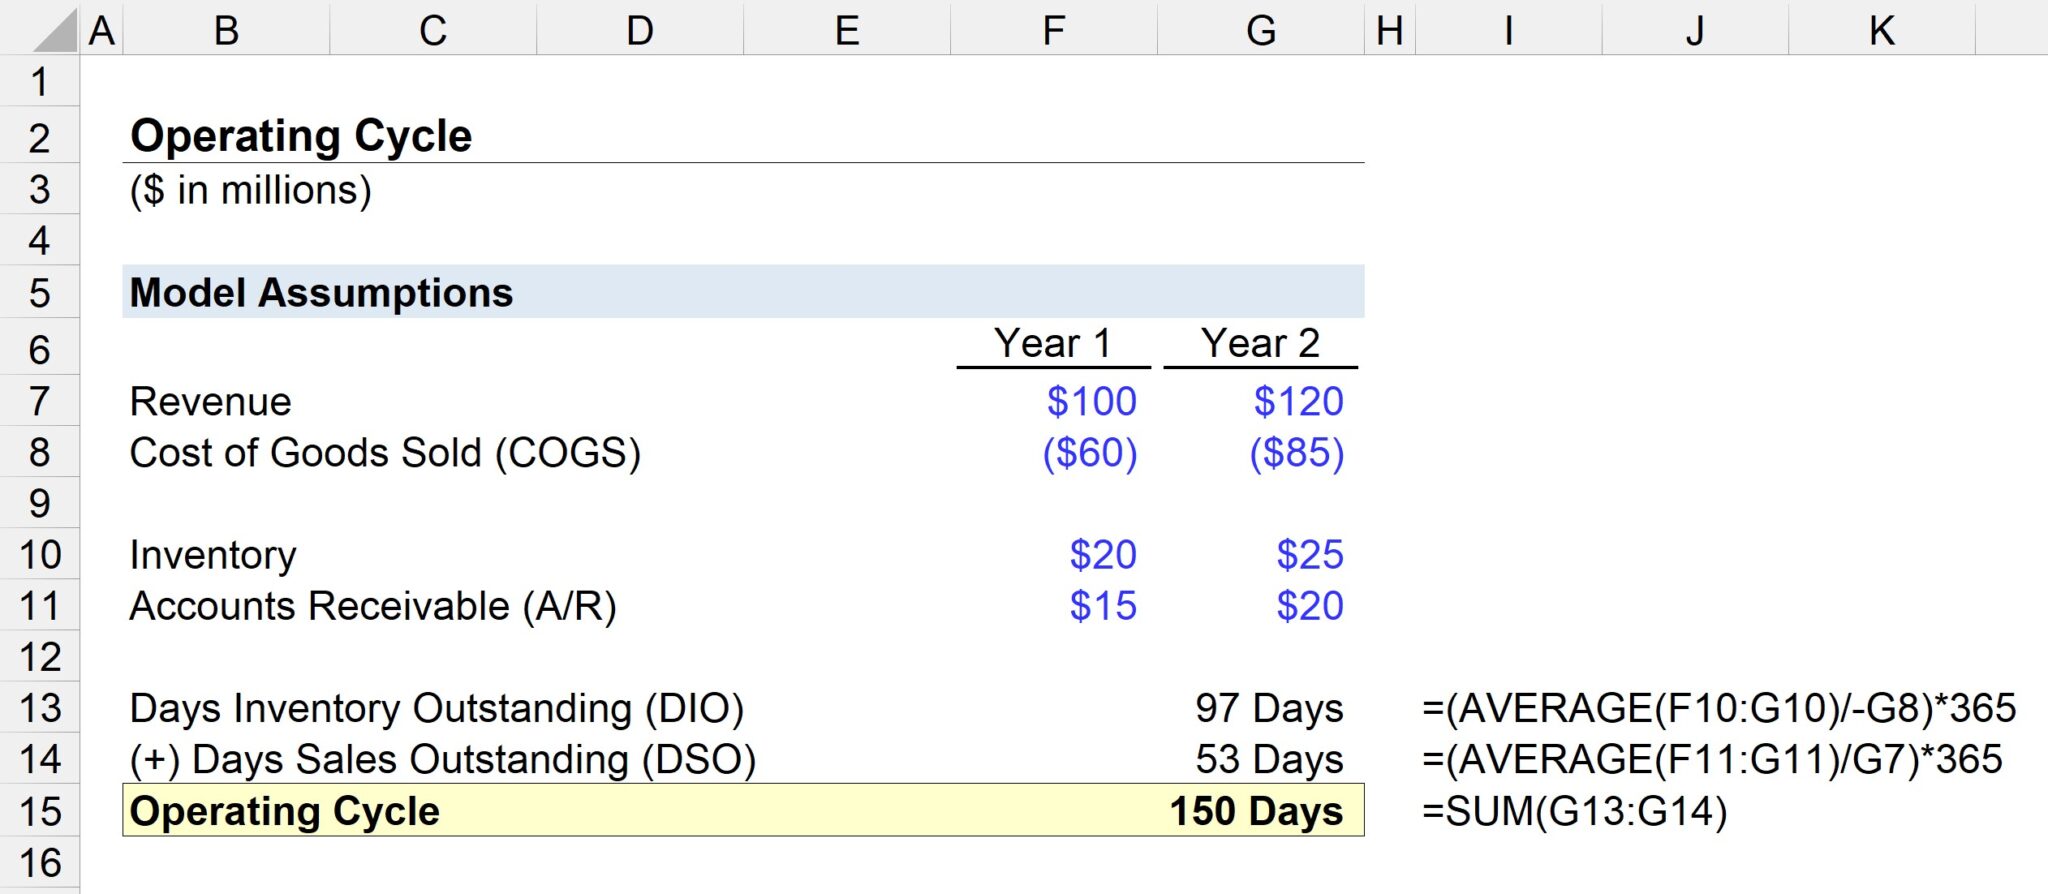Click the Year 2 column header label
Screen dimensions: 2048x894
1260,343
